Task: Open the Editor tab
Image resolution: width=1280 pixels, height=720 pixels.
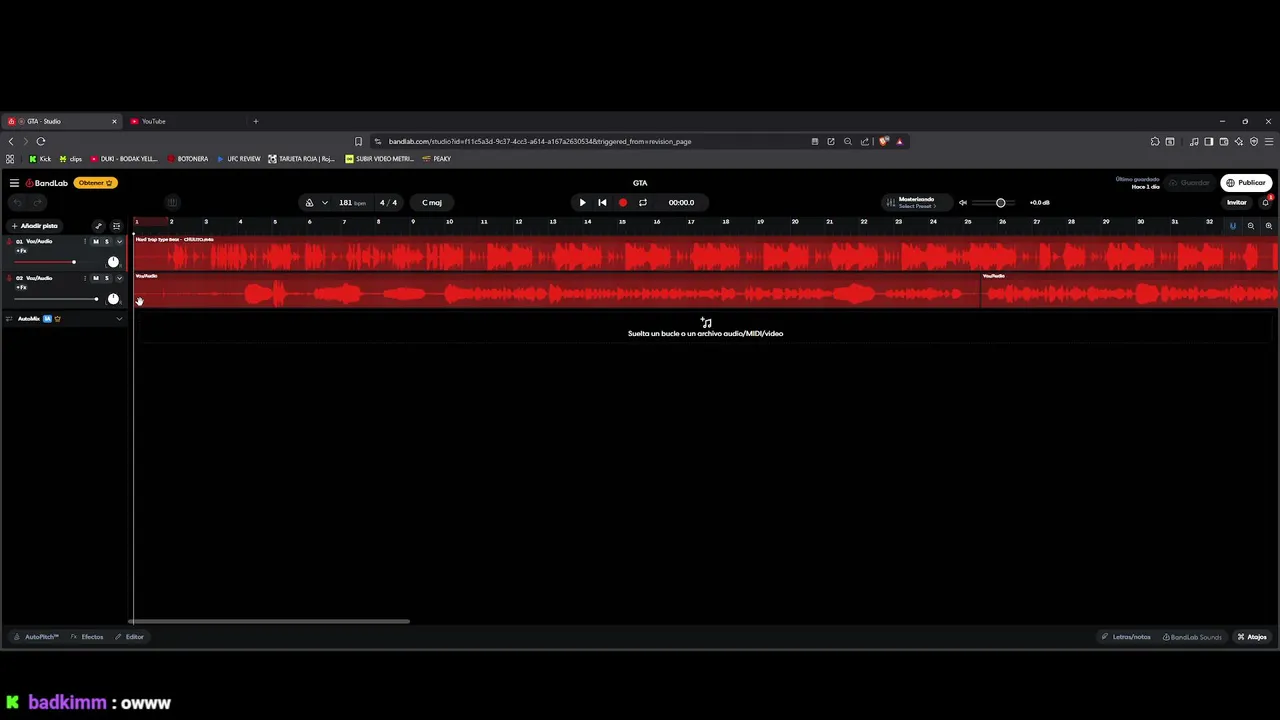Action: tap(130, 637)
